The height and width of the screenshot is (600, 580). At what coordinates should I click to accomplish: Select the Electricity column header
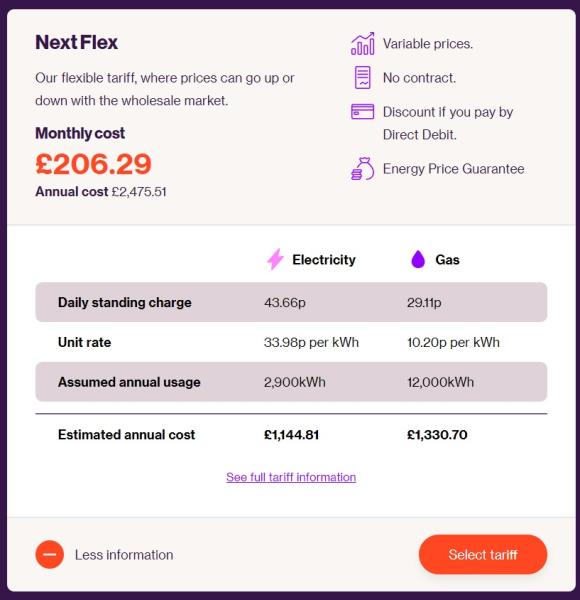point(324,259)
